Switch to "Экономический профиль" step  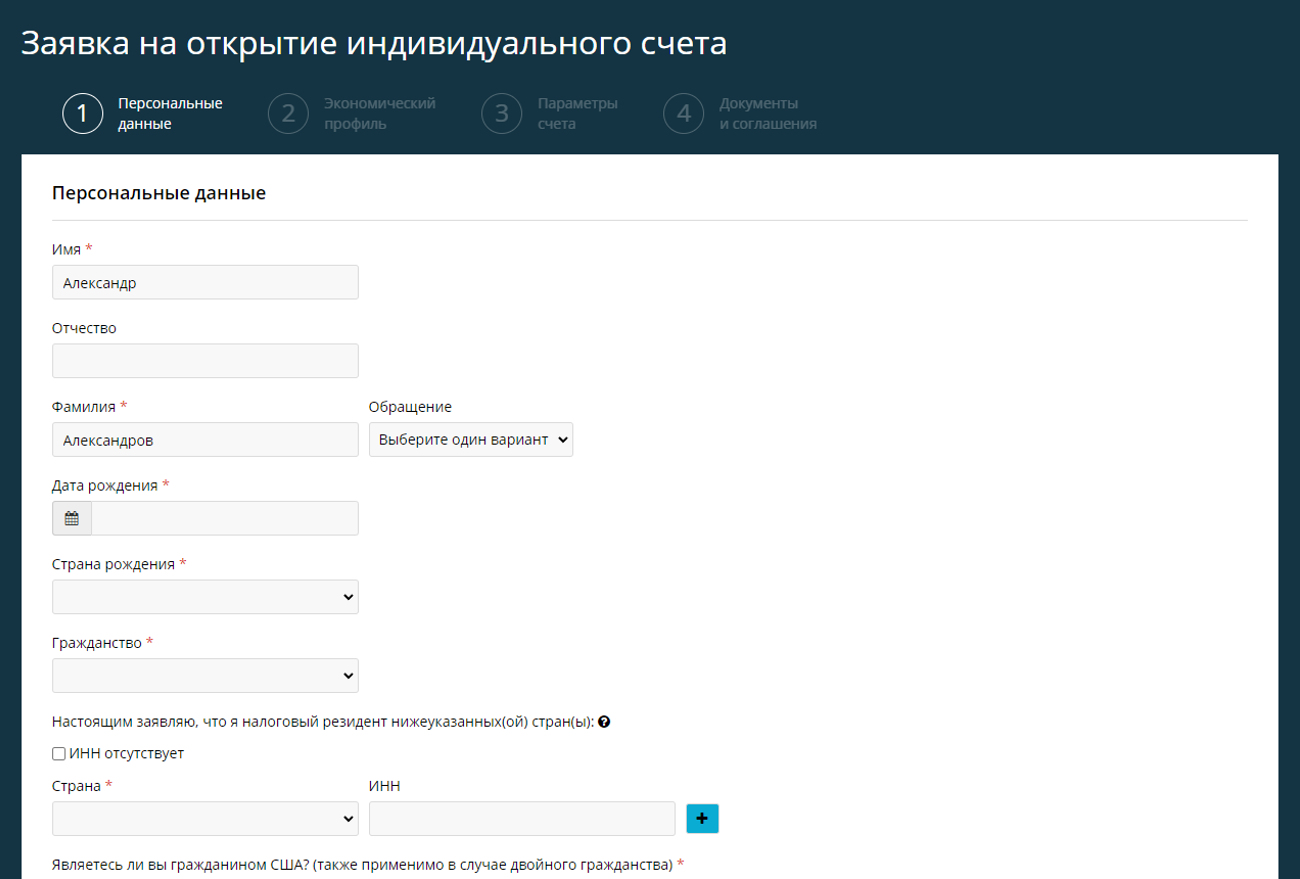380,114
